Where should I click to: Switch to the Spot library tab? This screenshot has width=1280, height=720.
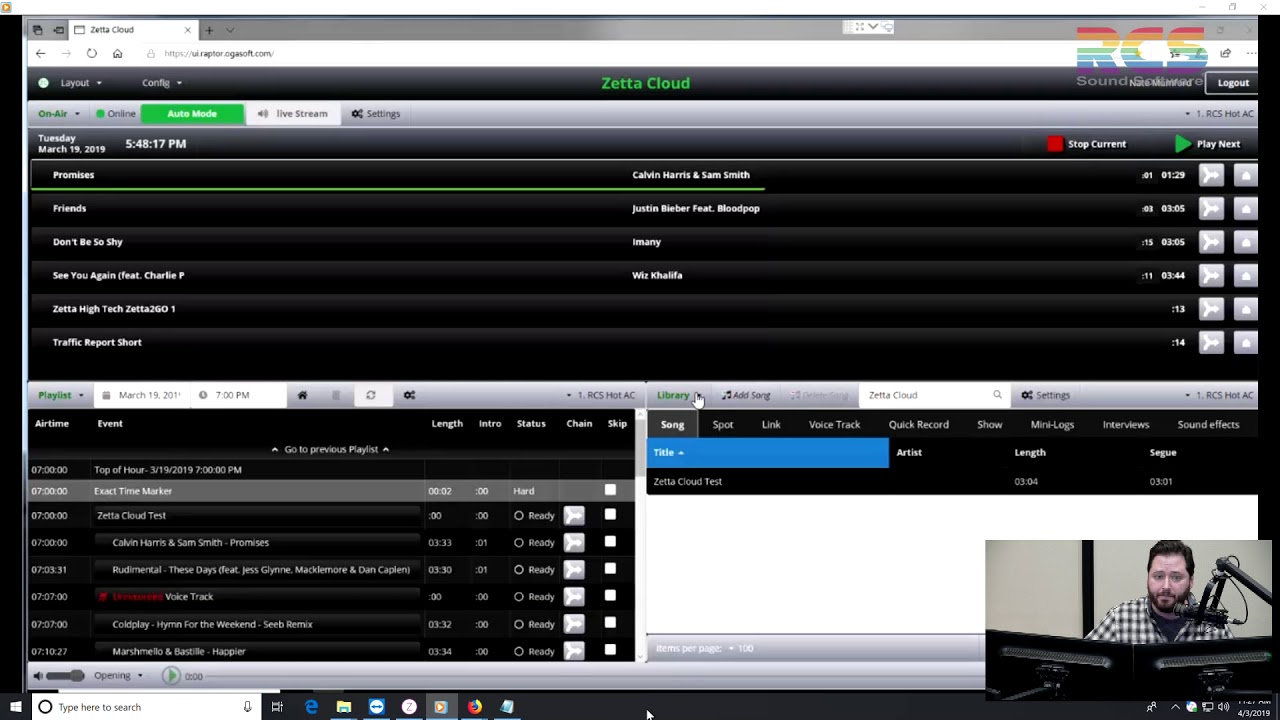coord(723,425)
